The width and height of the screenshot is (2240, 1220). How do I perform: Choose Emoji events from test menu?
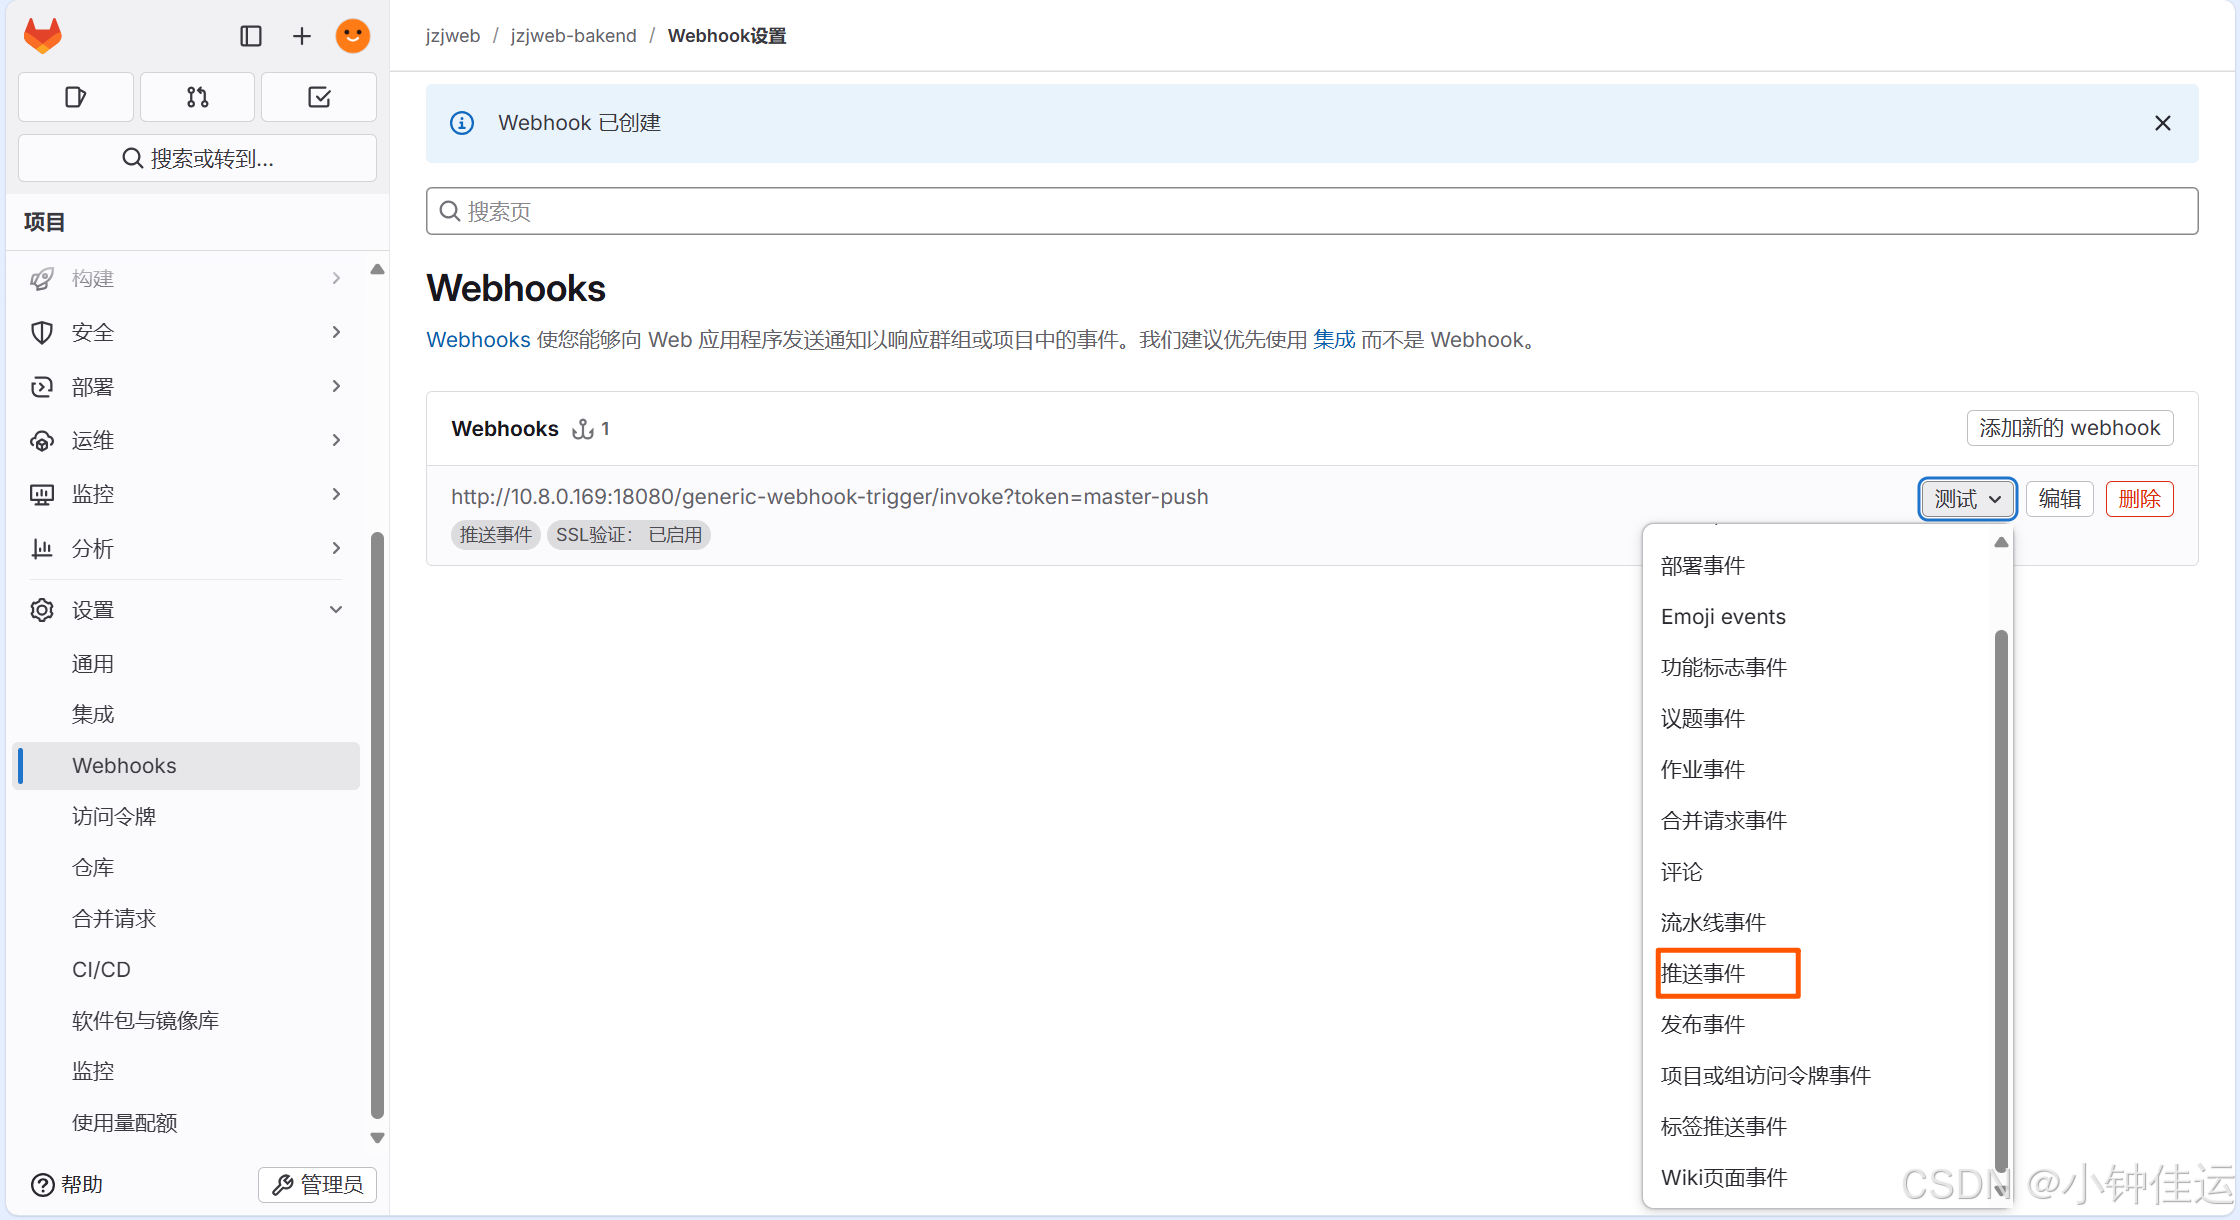[x=1818, y=617]
